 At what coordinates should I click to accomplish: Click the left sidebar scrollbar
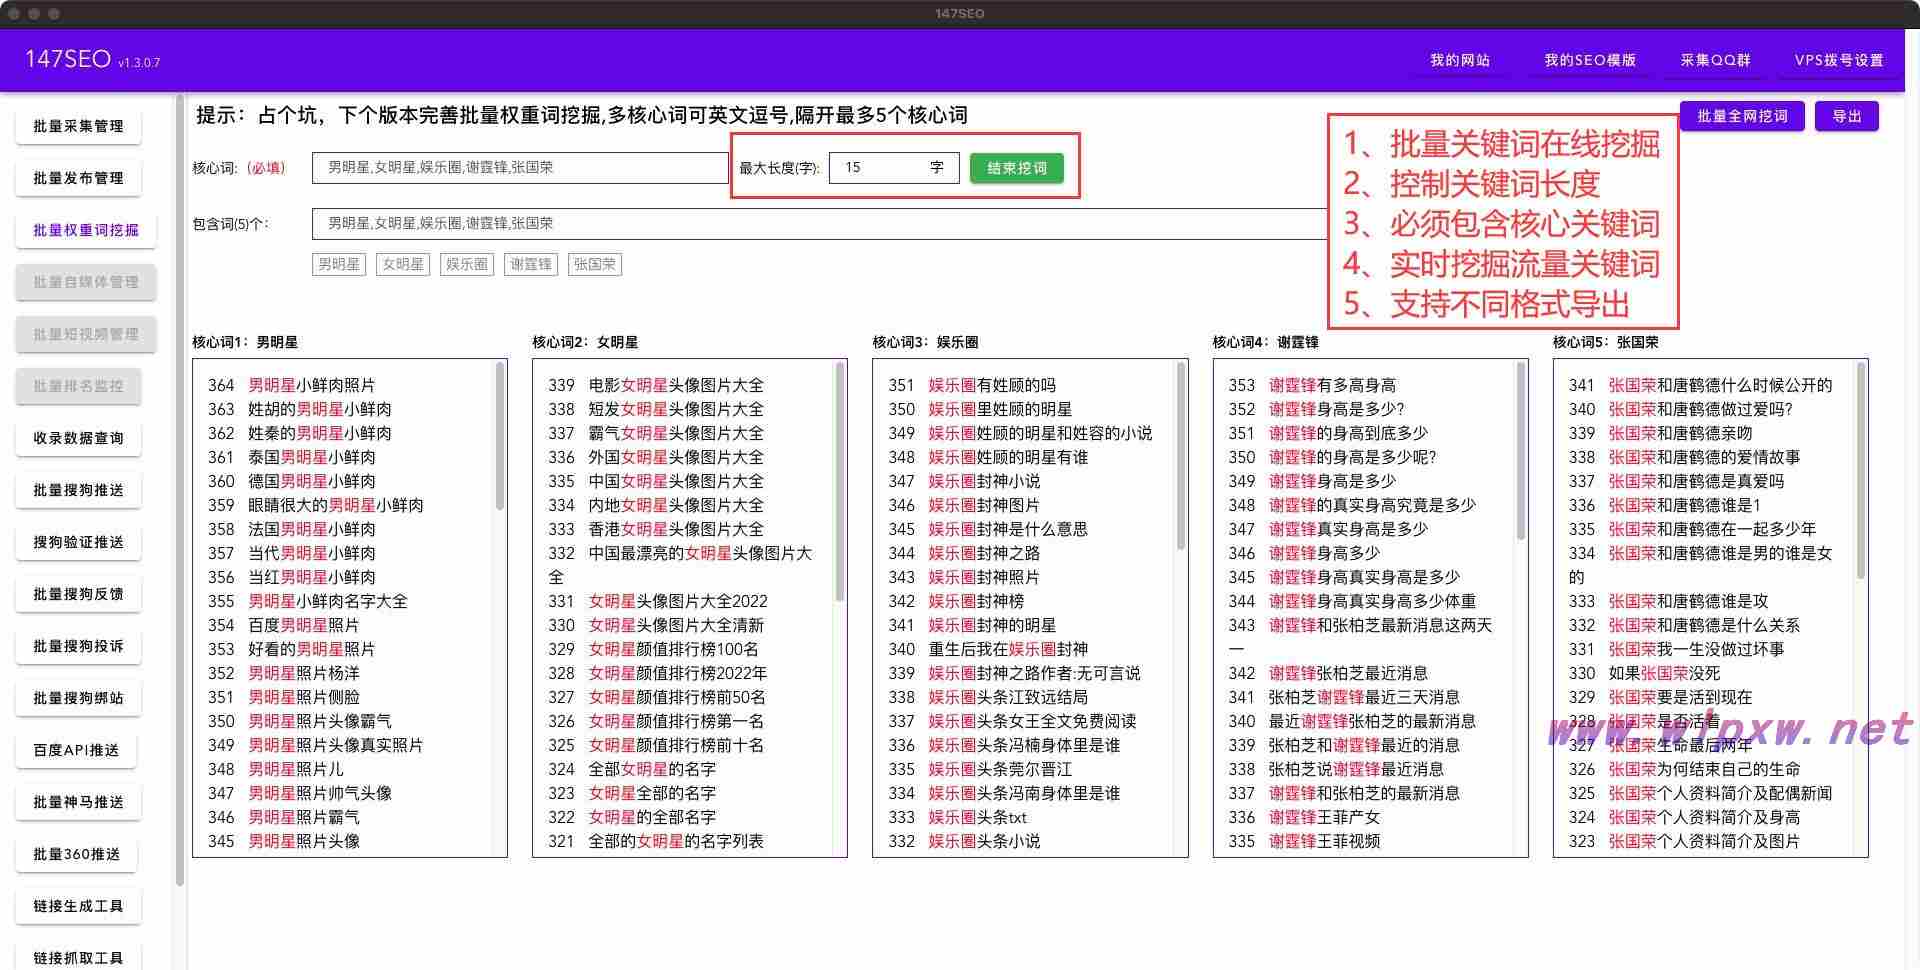pyautogui.click(x=180, y=490)
